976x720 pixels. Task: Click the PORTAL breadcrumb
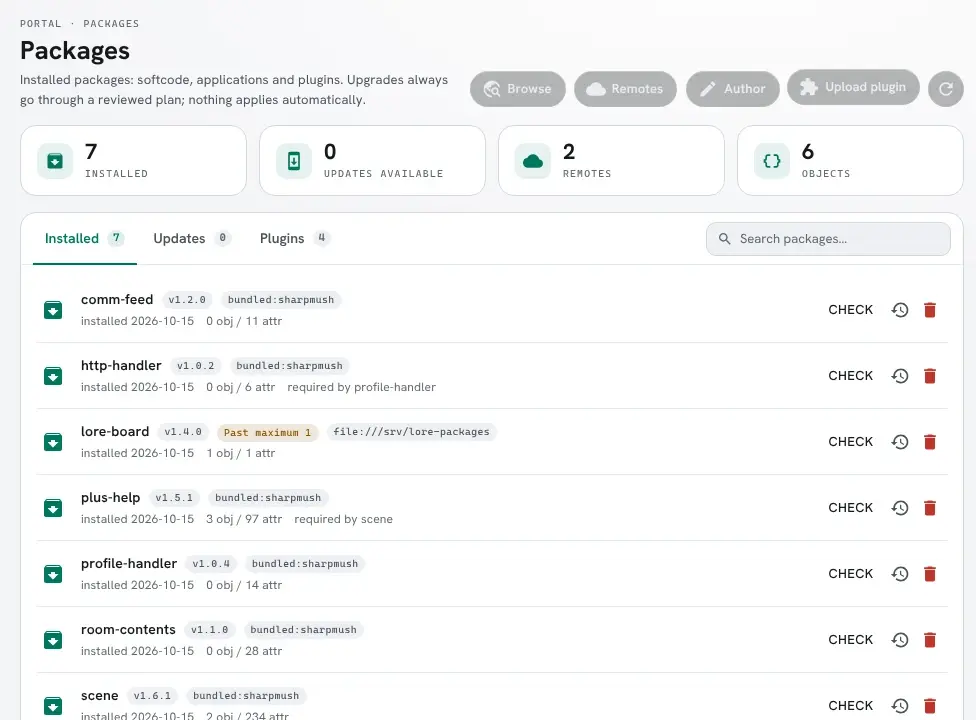click(40, 24)
